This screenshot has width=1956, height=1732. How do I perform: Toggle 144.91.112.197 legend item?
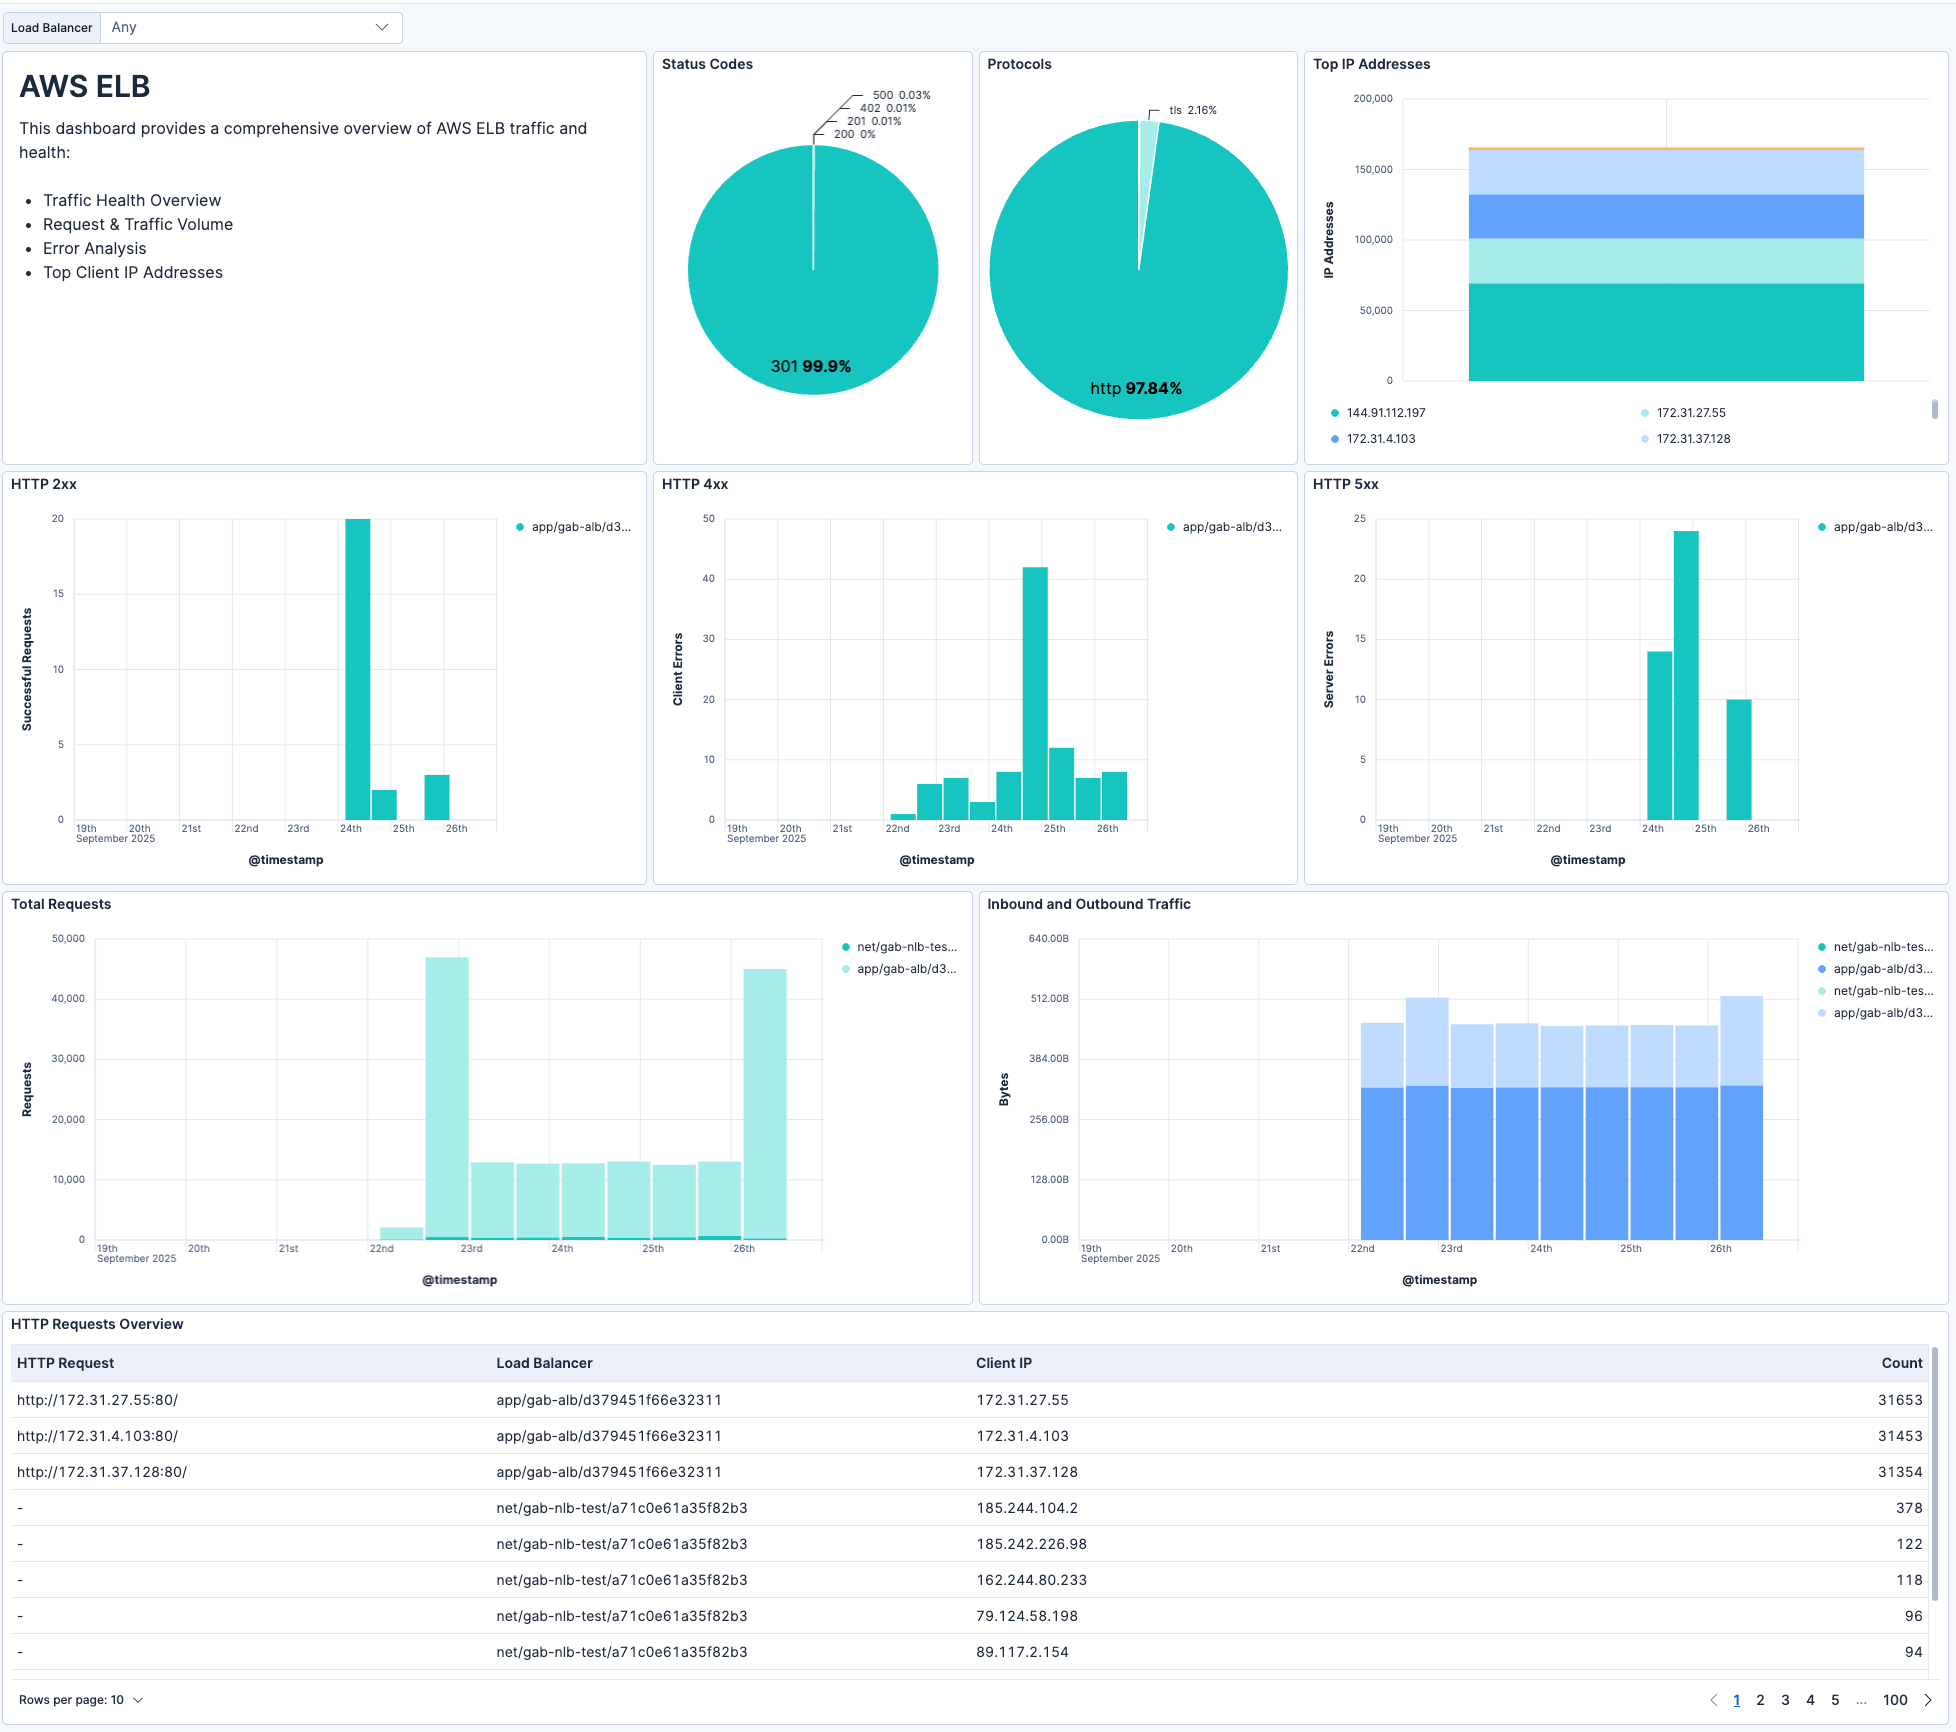coord(1385,413)
